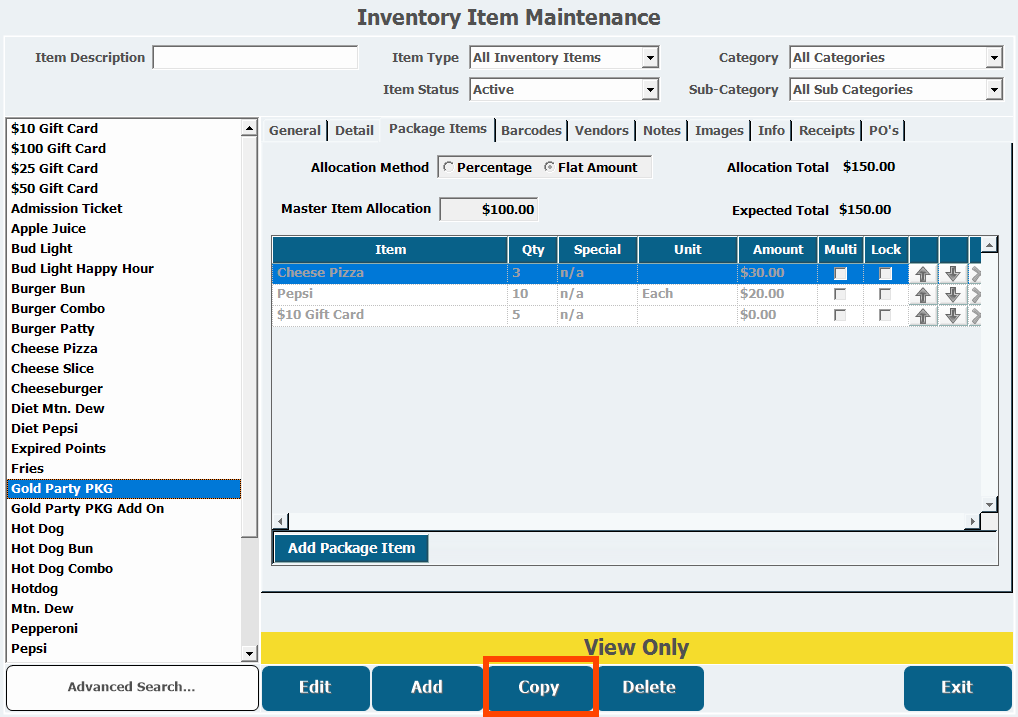Move Cheese Pizza row down with arrow
This screenshot has height=717, width=1018.
[953, 274]
